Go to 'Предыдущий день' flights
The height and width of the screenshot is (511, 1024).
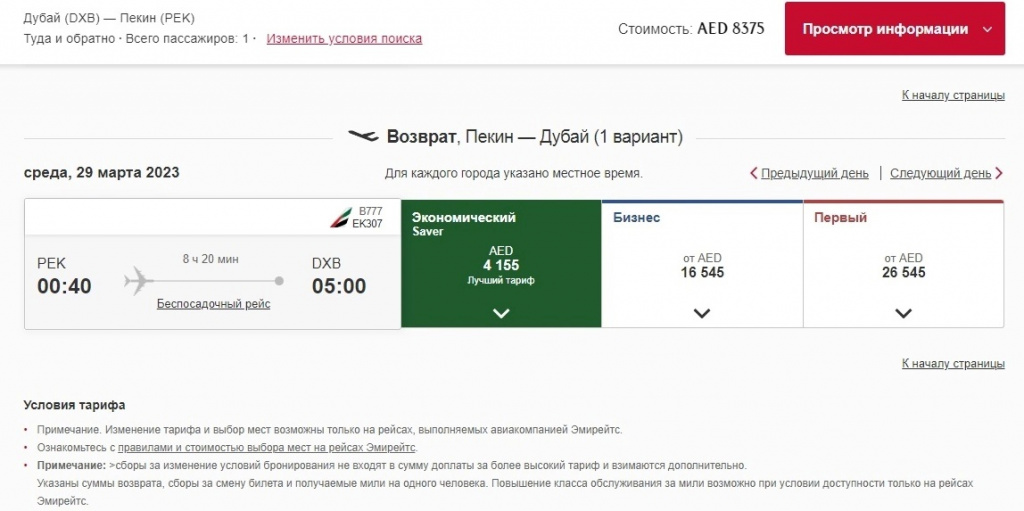[x=814, y=173]
